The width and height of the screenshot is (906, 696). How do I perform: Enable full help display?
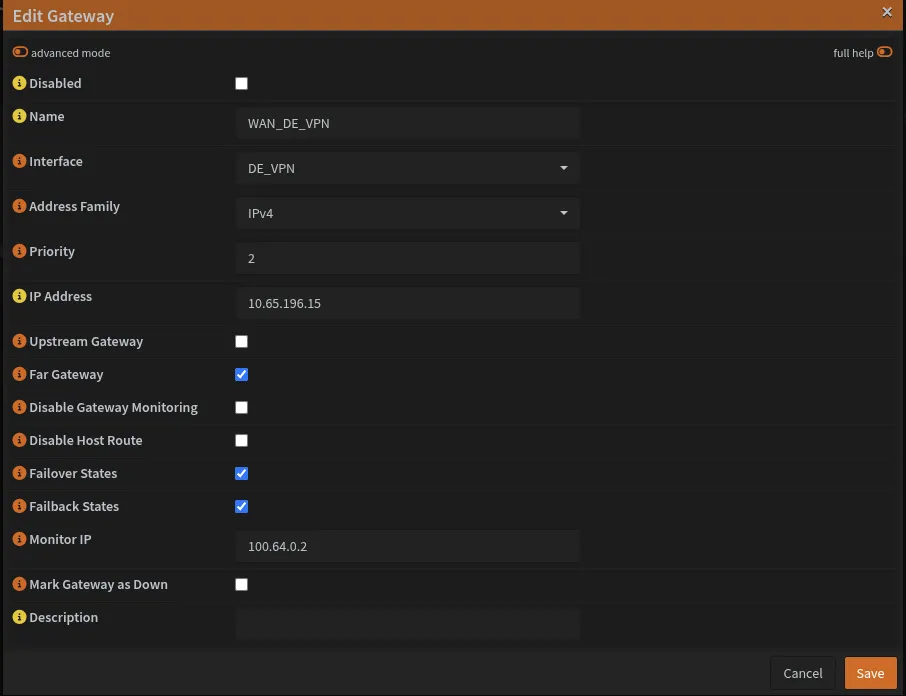coord(884,51)
